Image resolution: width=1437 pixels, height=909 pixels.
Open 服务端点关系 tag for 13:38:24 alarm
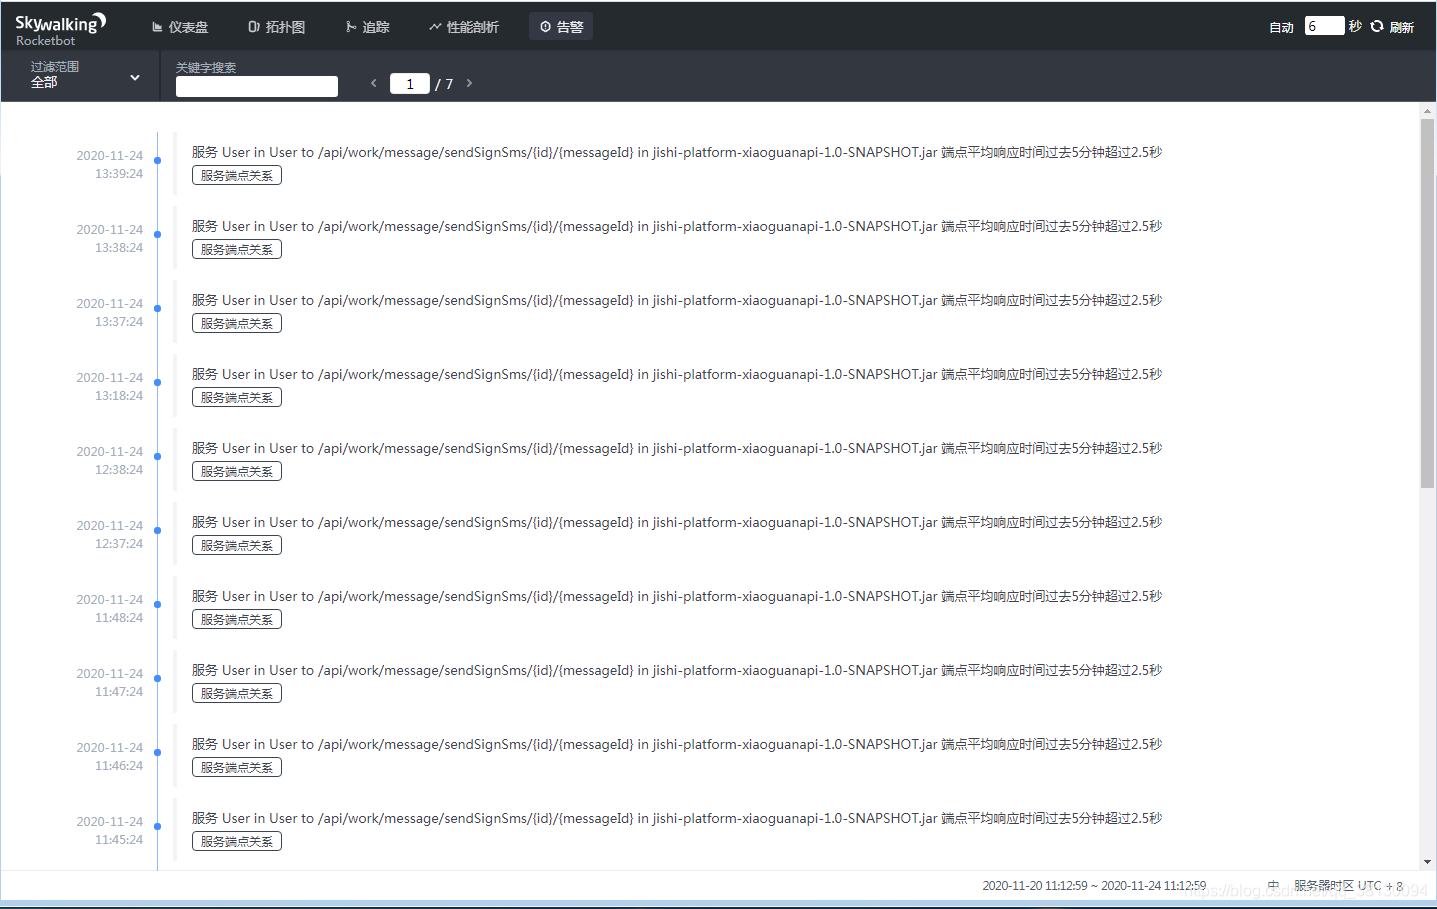pyautogui.click(x=237, y=249)
